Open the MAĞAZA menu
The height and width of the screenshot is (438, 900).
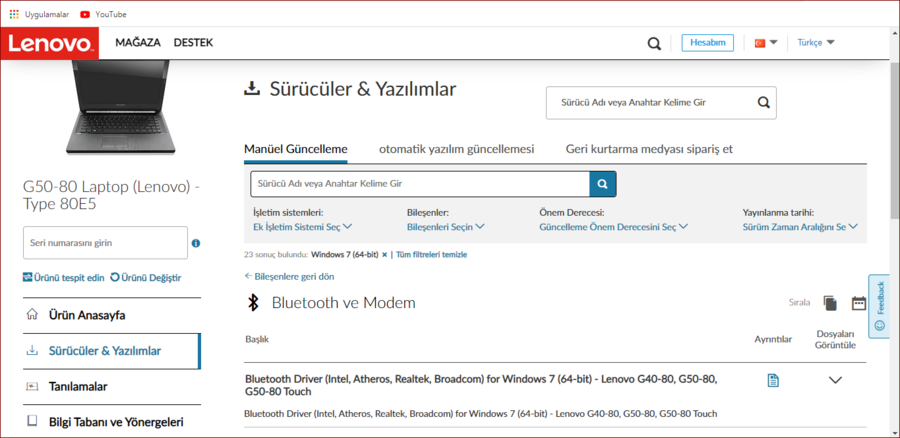[138, 42]
